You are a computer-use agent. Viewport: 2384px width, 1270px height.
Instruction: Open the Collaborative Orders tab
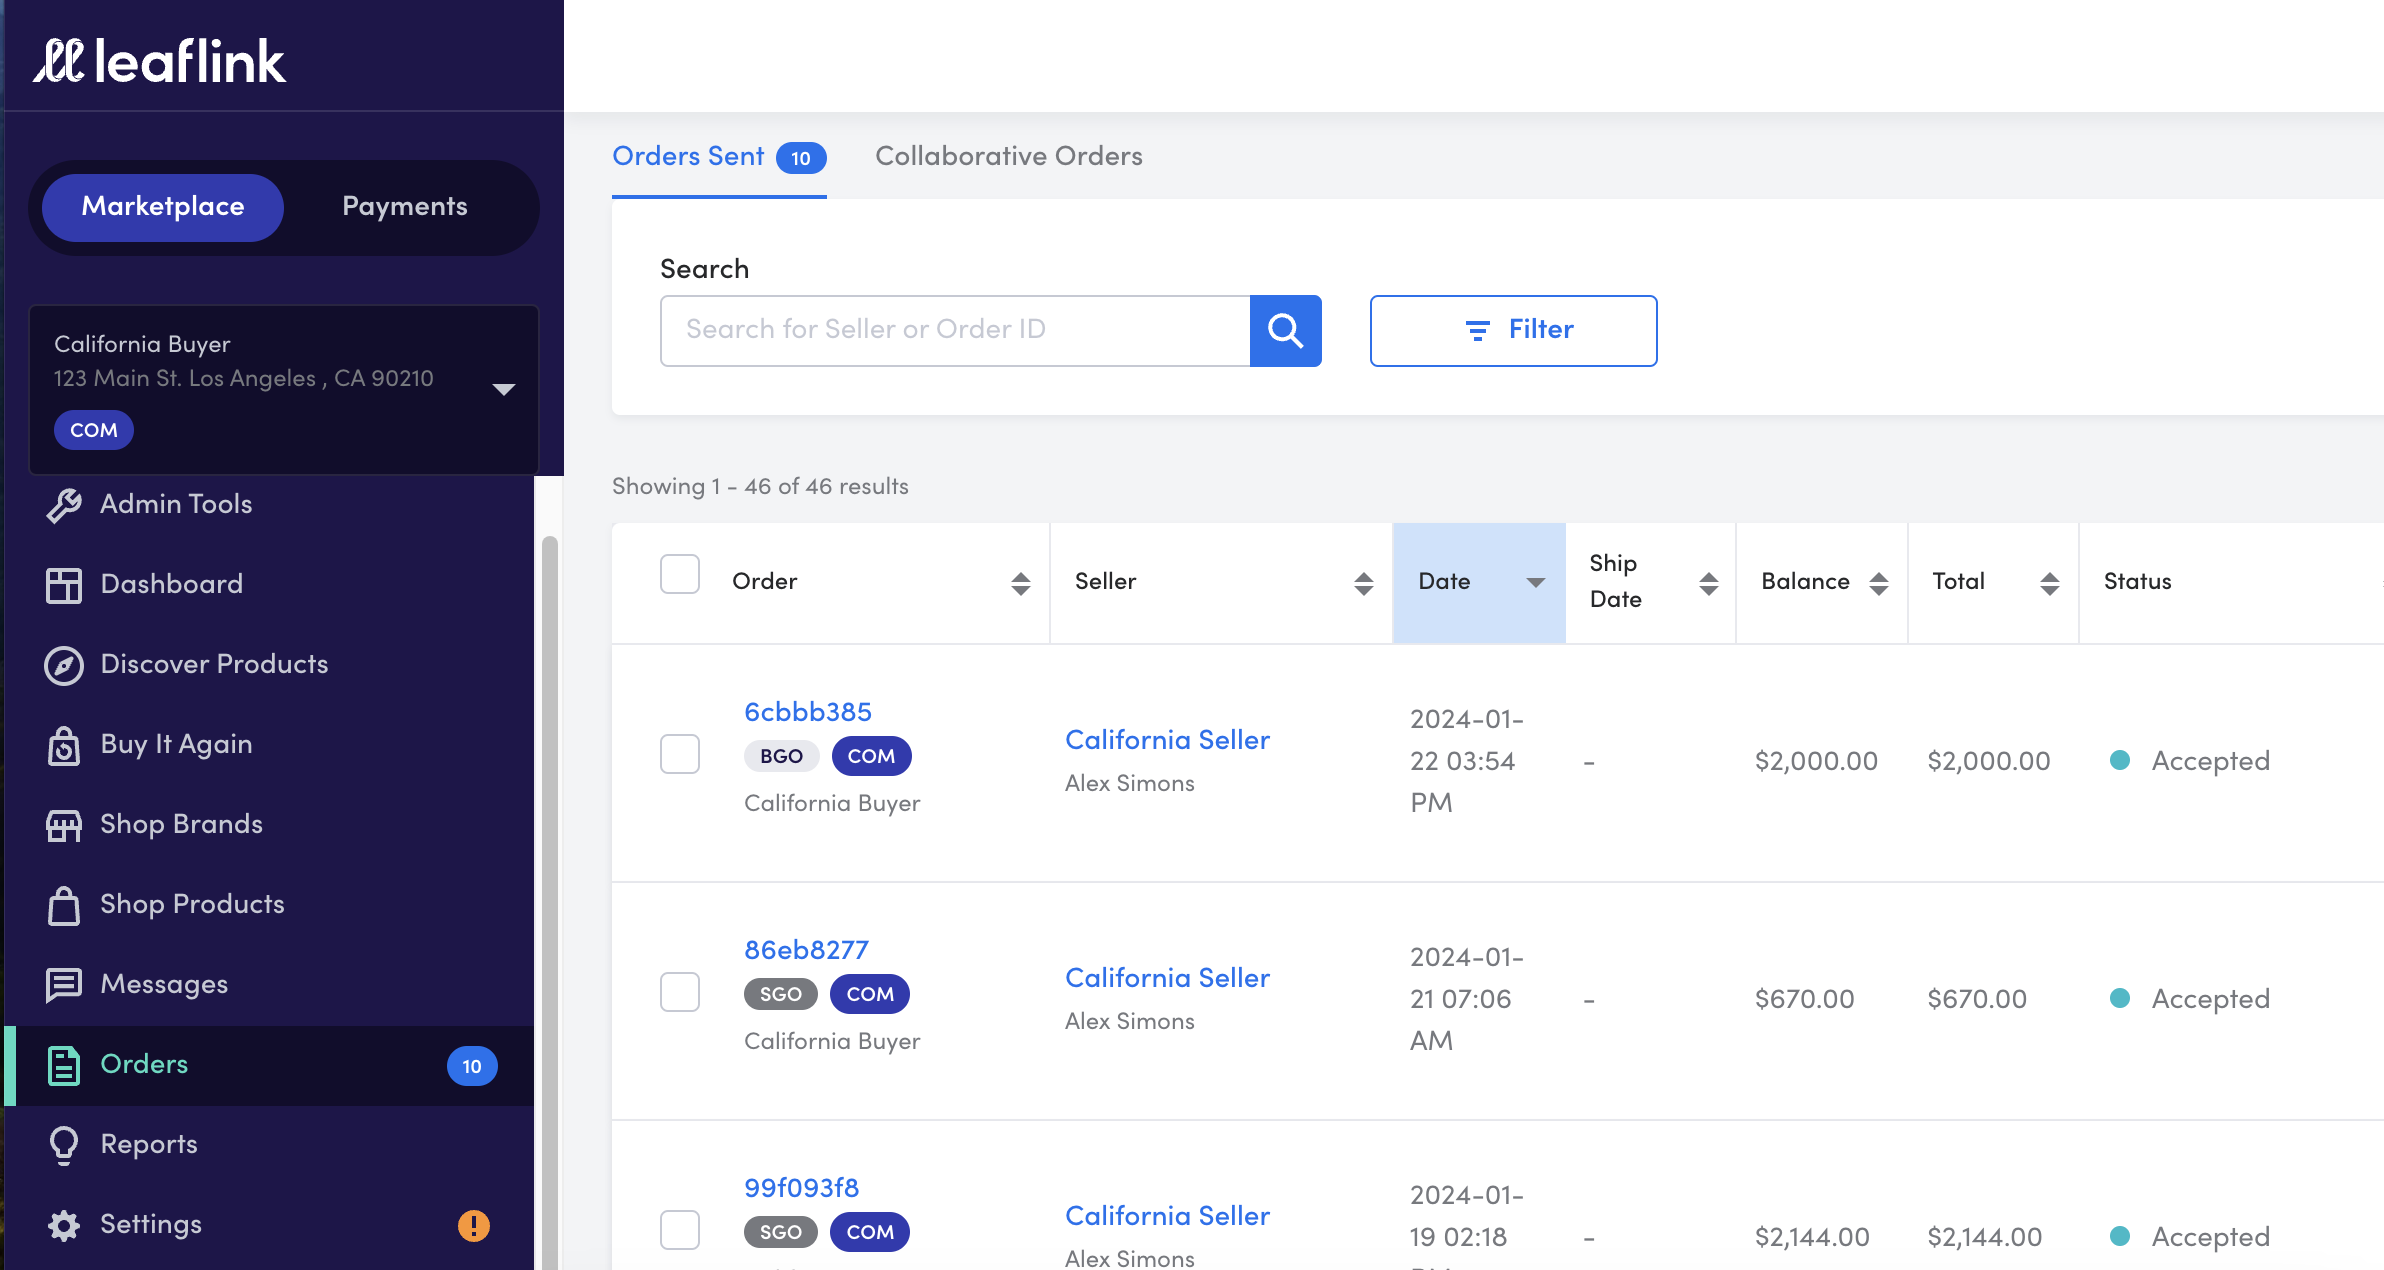[1009, 157]
